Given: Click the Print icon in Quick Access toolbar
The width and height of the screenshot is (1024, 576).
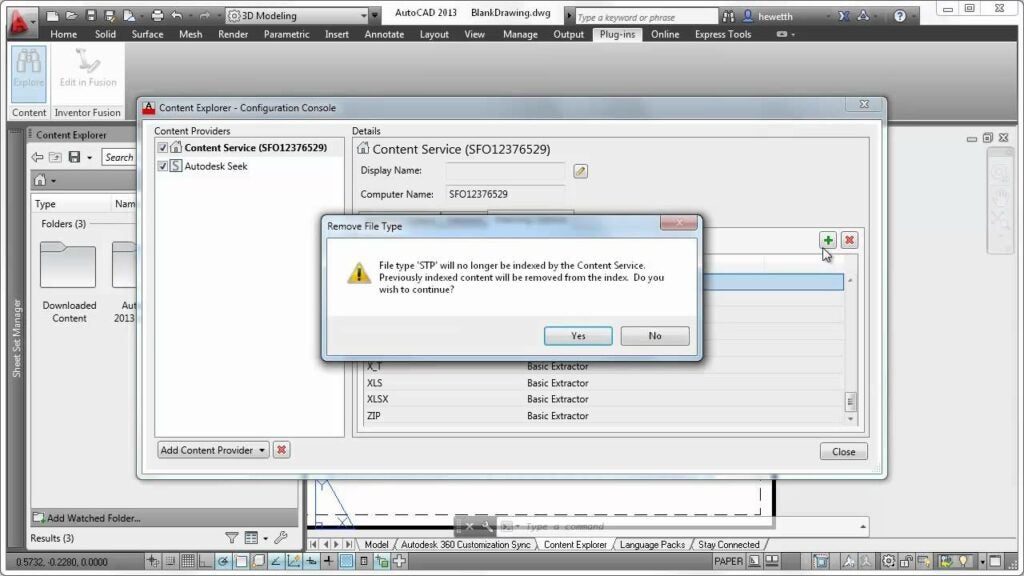Looking at the screenshot, I should click(157, 15).
